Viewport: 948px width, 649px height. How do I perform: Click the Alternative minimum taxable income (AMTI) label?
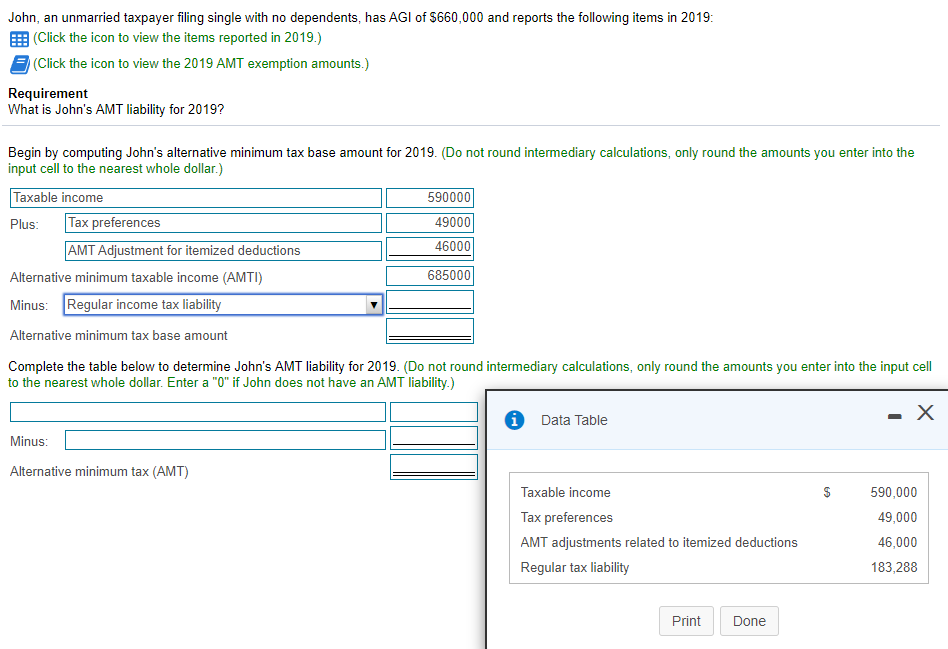[136, 278]
